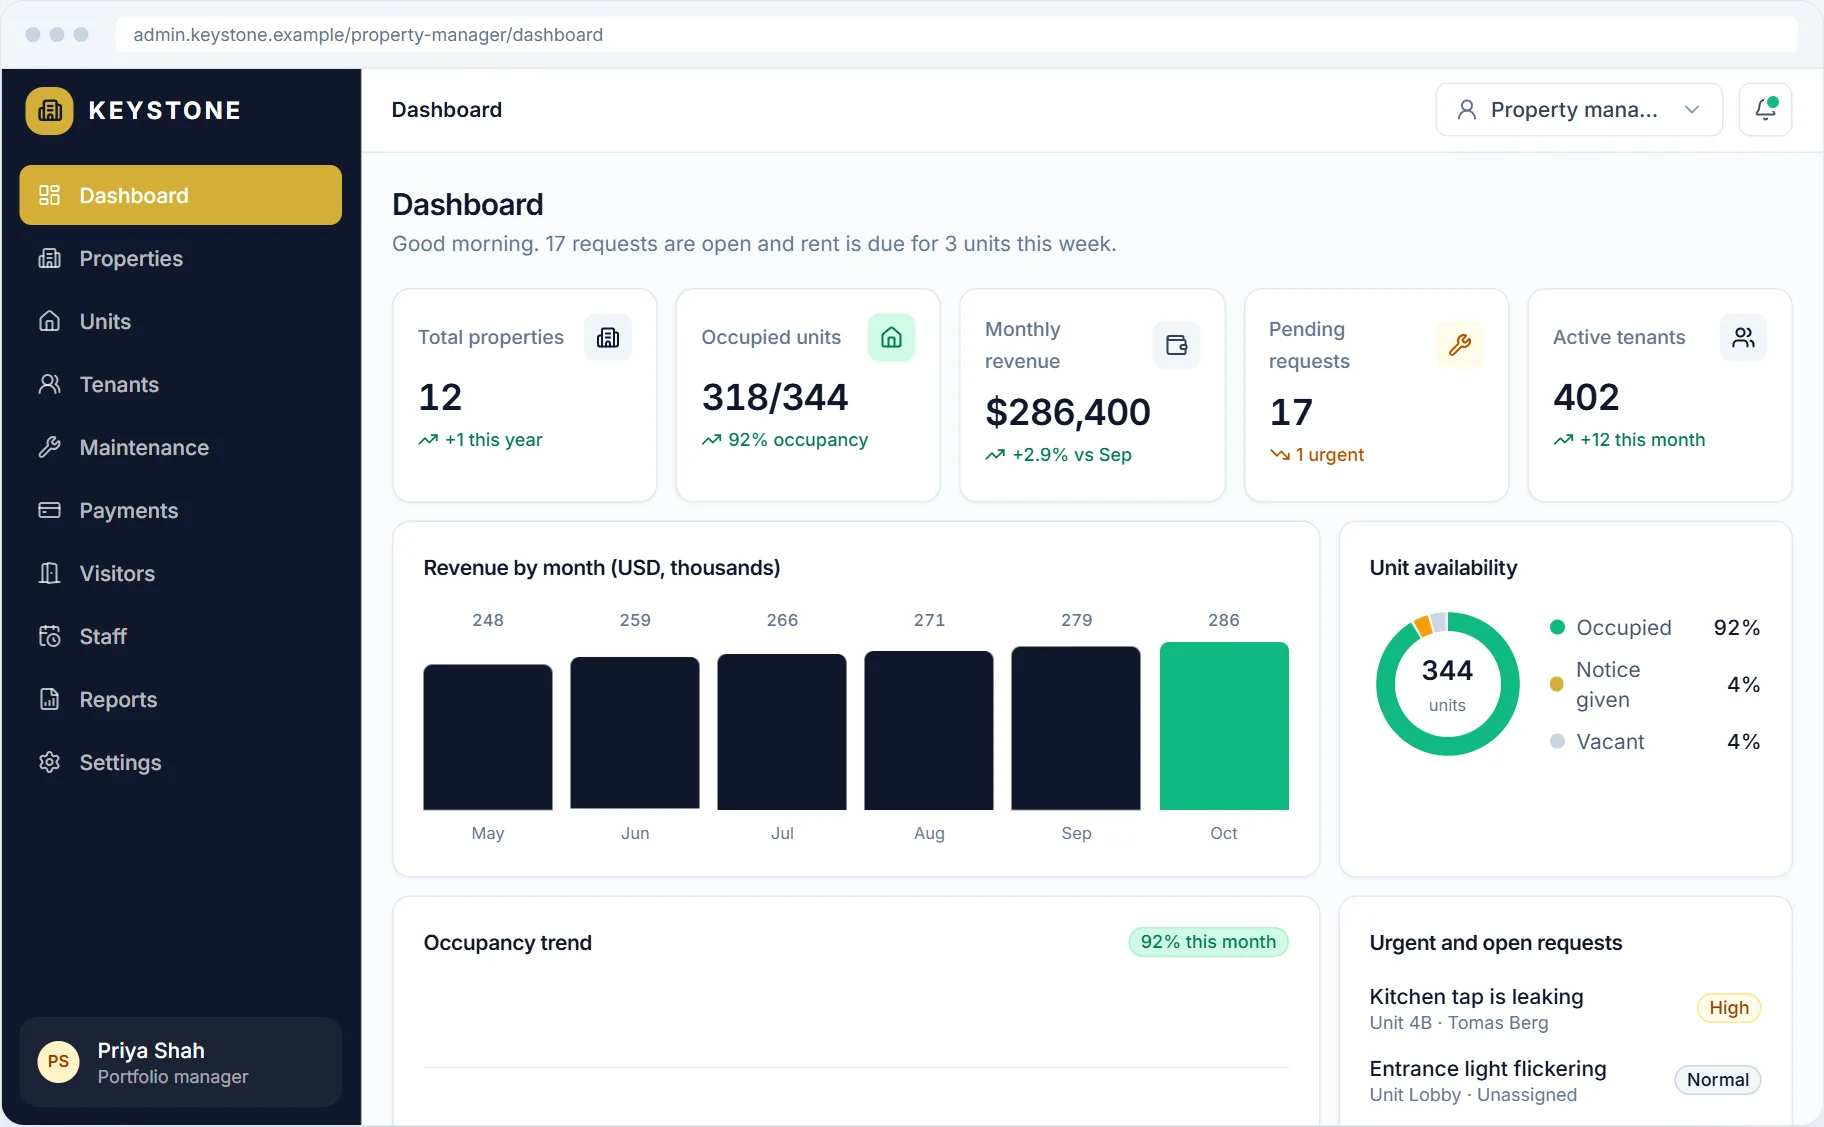This screenshot has height=1127, width=1824.
Task: Open the Entrance light flickering request
Action: (x=1565, y=1080)
